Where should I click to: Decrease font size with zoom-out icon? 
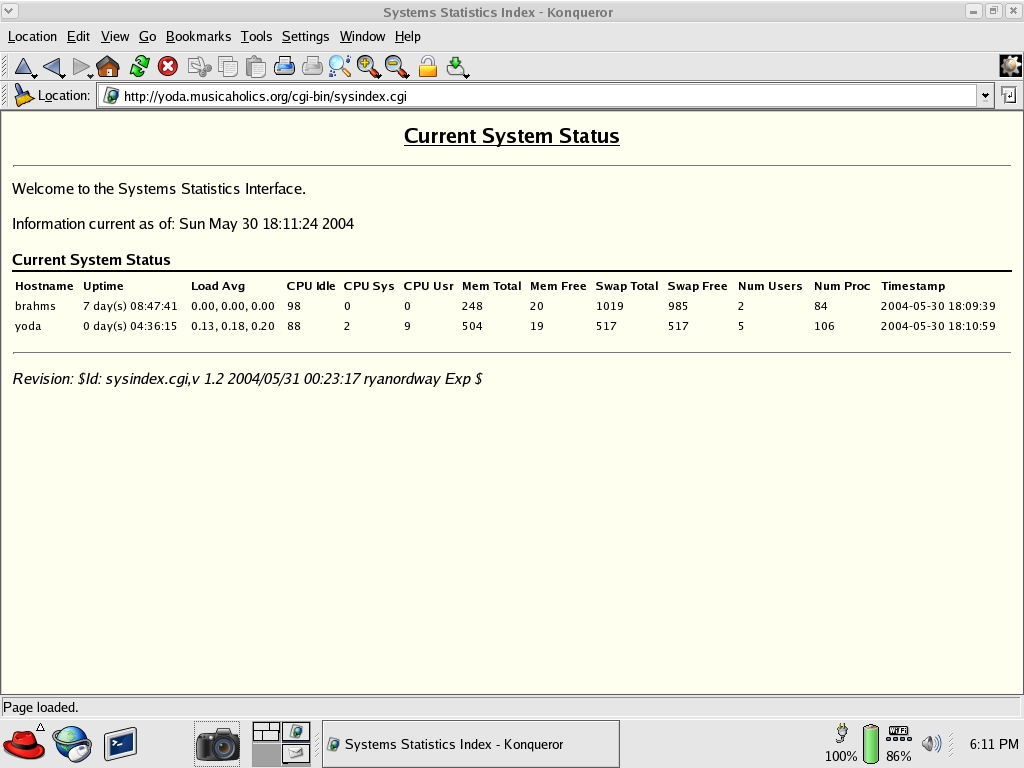click(397, 67)
